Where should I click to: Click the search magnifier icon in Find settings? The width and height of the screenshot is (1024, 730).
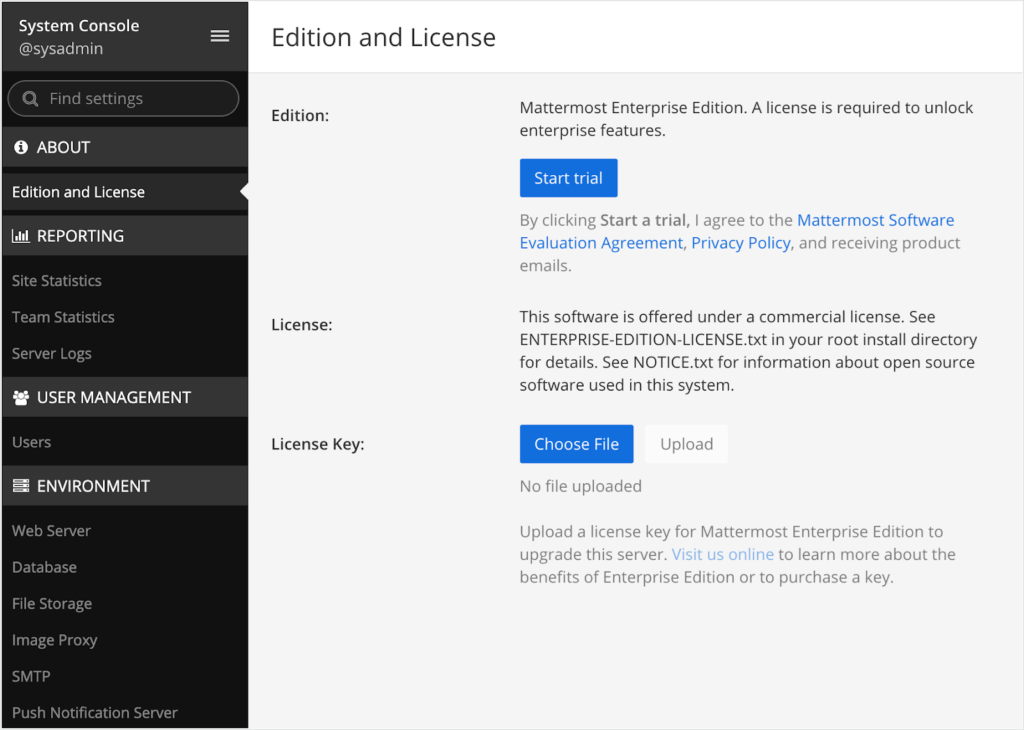click(x=30, y=99)
